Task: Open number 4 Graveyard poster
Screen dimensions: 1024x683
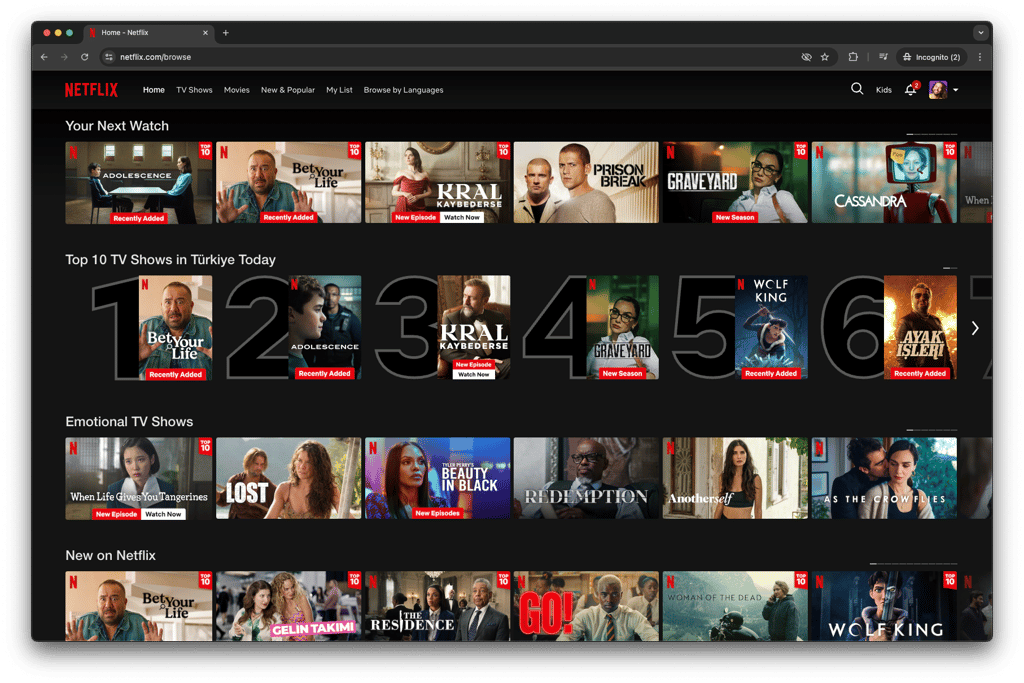Action: 622,328
